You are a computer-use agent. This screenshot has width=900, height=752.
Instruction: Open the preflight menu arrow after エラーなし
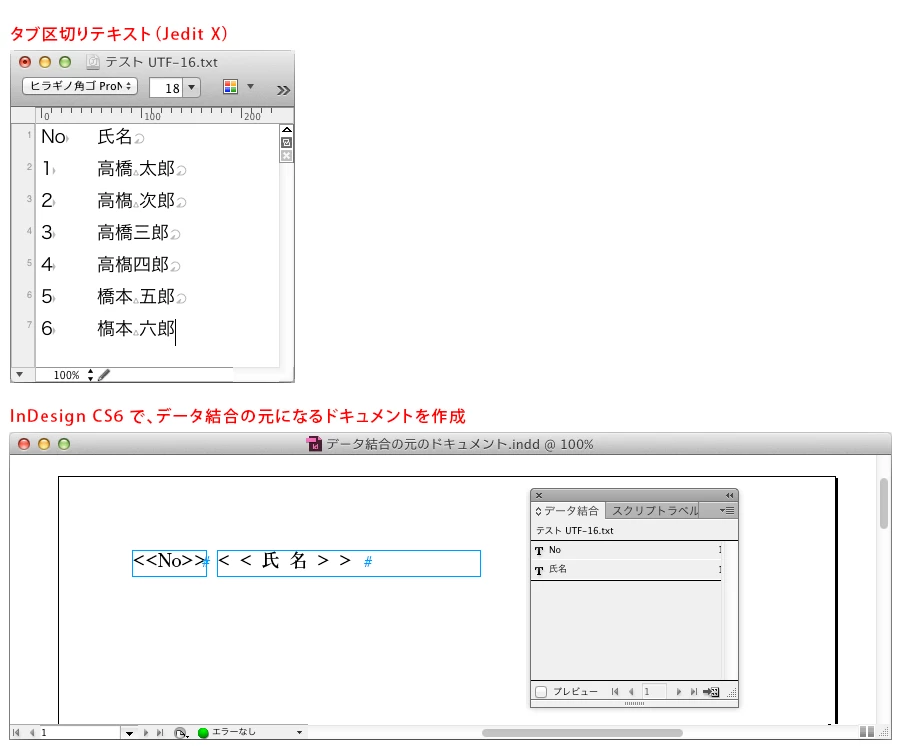click(x=299, y=732)
